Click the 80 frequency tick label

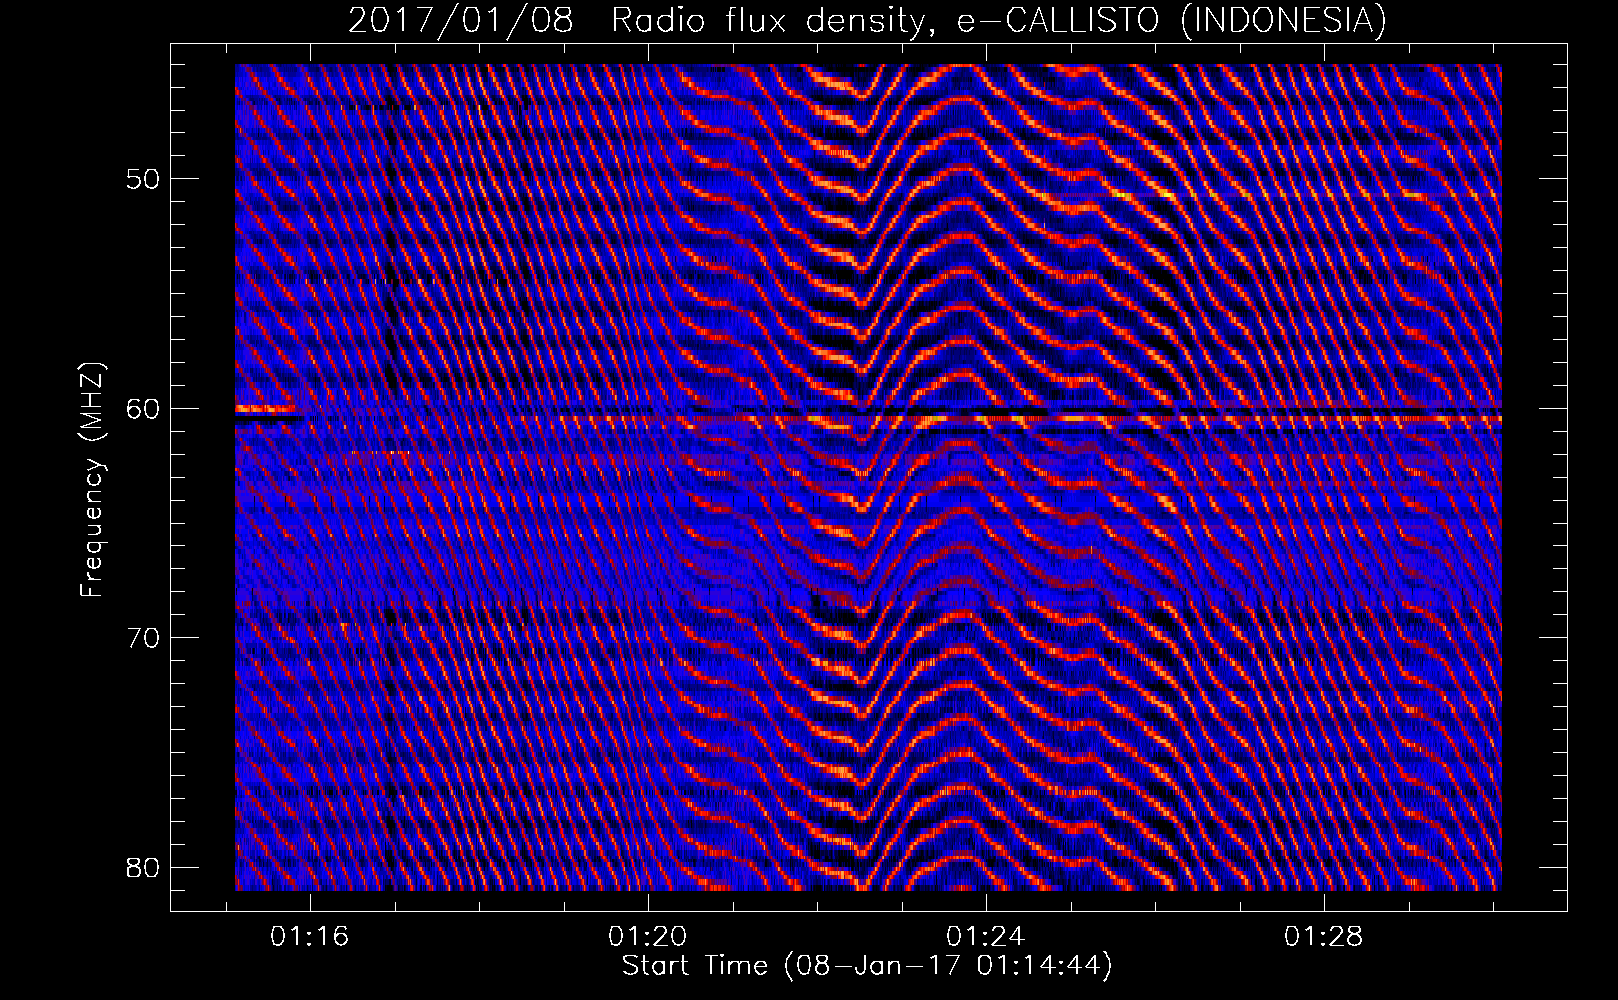(142, 866)
